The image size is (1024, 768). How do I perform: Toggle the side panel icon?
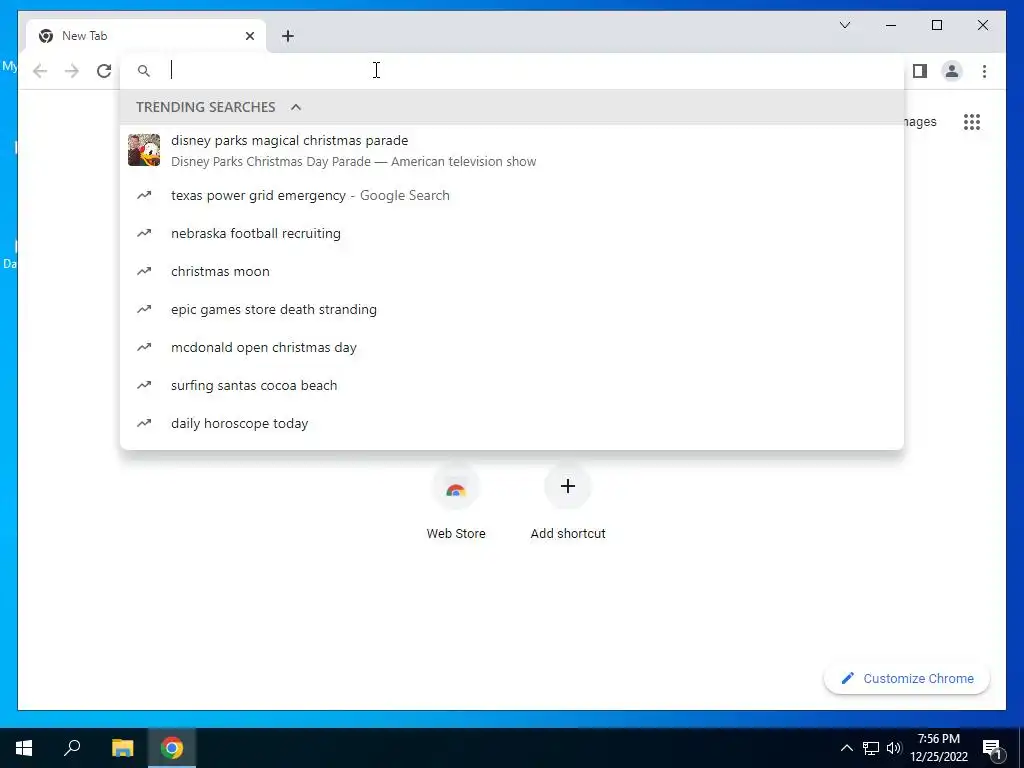[x=920, y=71]
